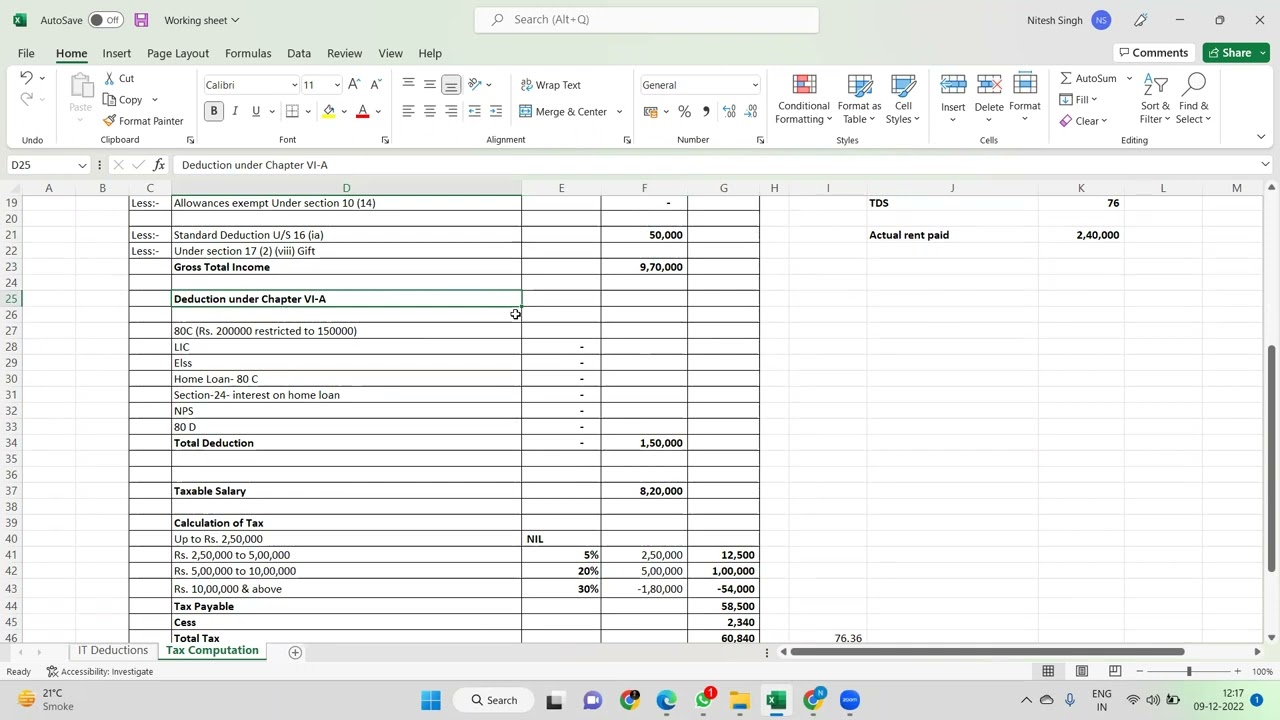Toggle Bottom Align
The height and width of the screenshot is (720, 1280).
click(451, 85)
